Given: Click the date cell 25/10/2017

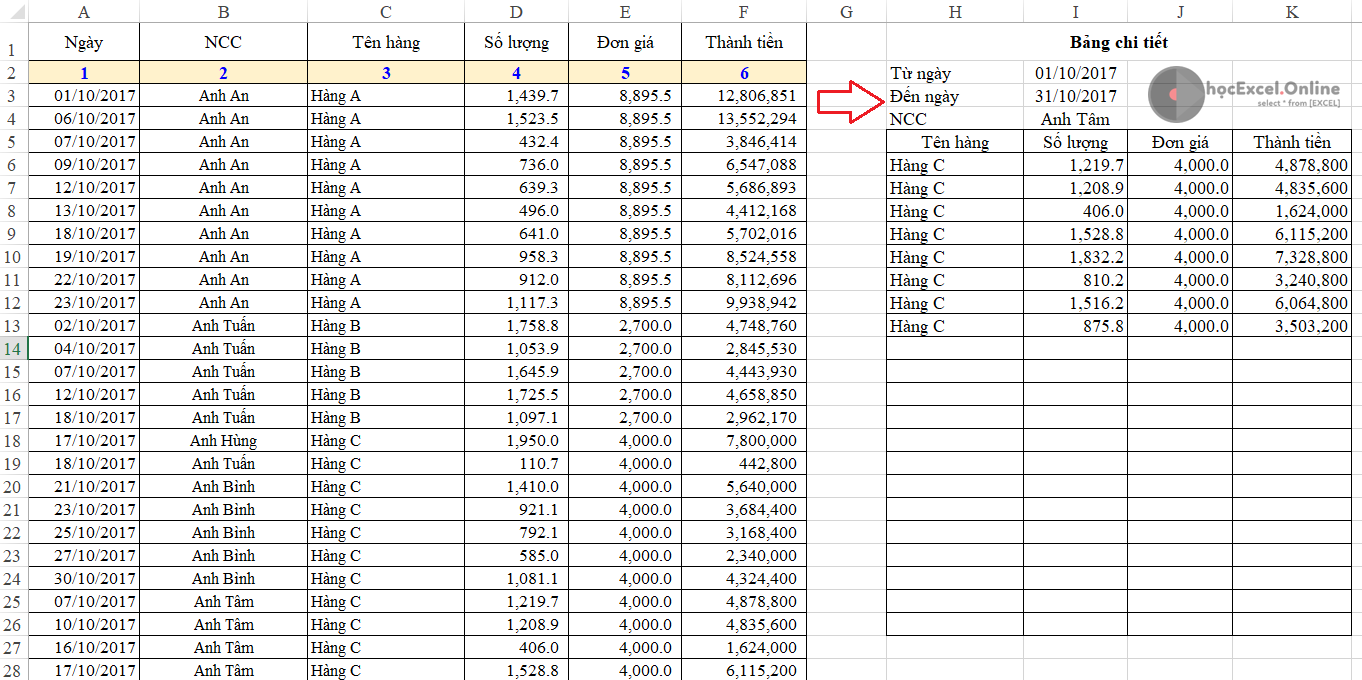Looking at the screenshot, I should [84, 533].
